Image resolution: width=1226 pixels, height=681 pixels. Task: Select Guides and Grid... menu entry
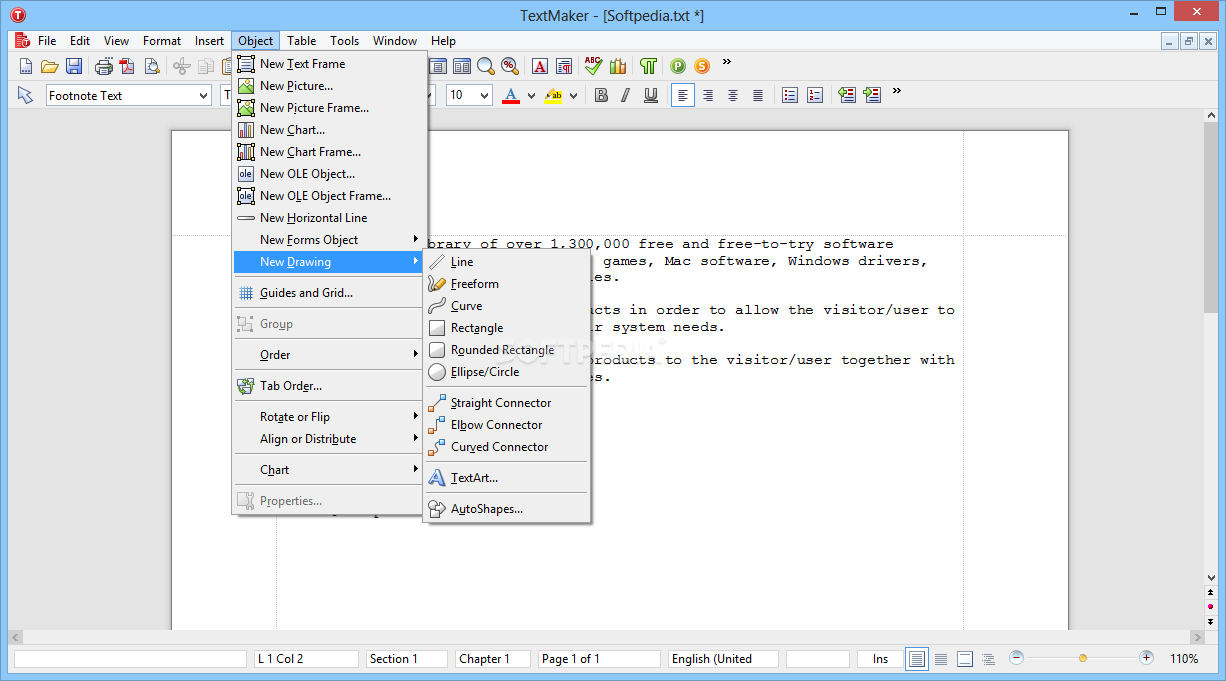(328, 293)
